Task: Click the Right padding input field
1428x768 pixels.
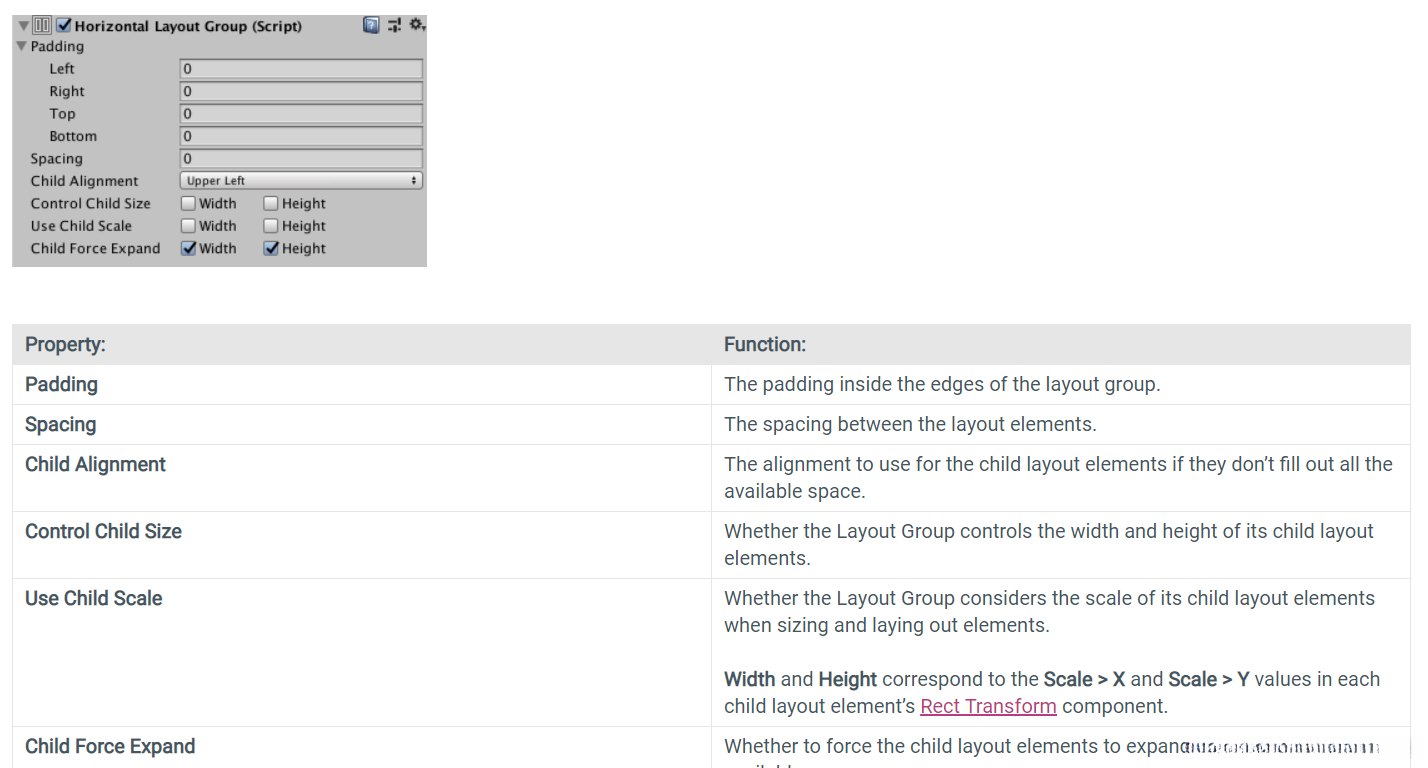Action: click(301, 91)
